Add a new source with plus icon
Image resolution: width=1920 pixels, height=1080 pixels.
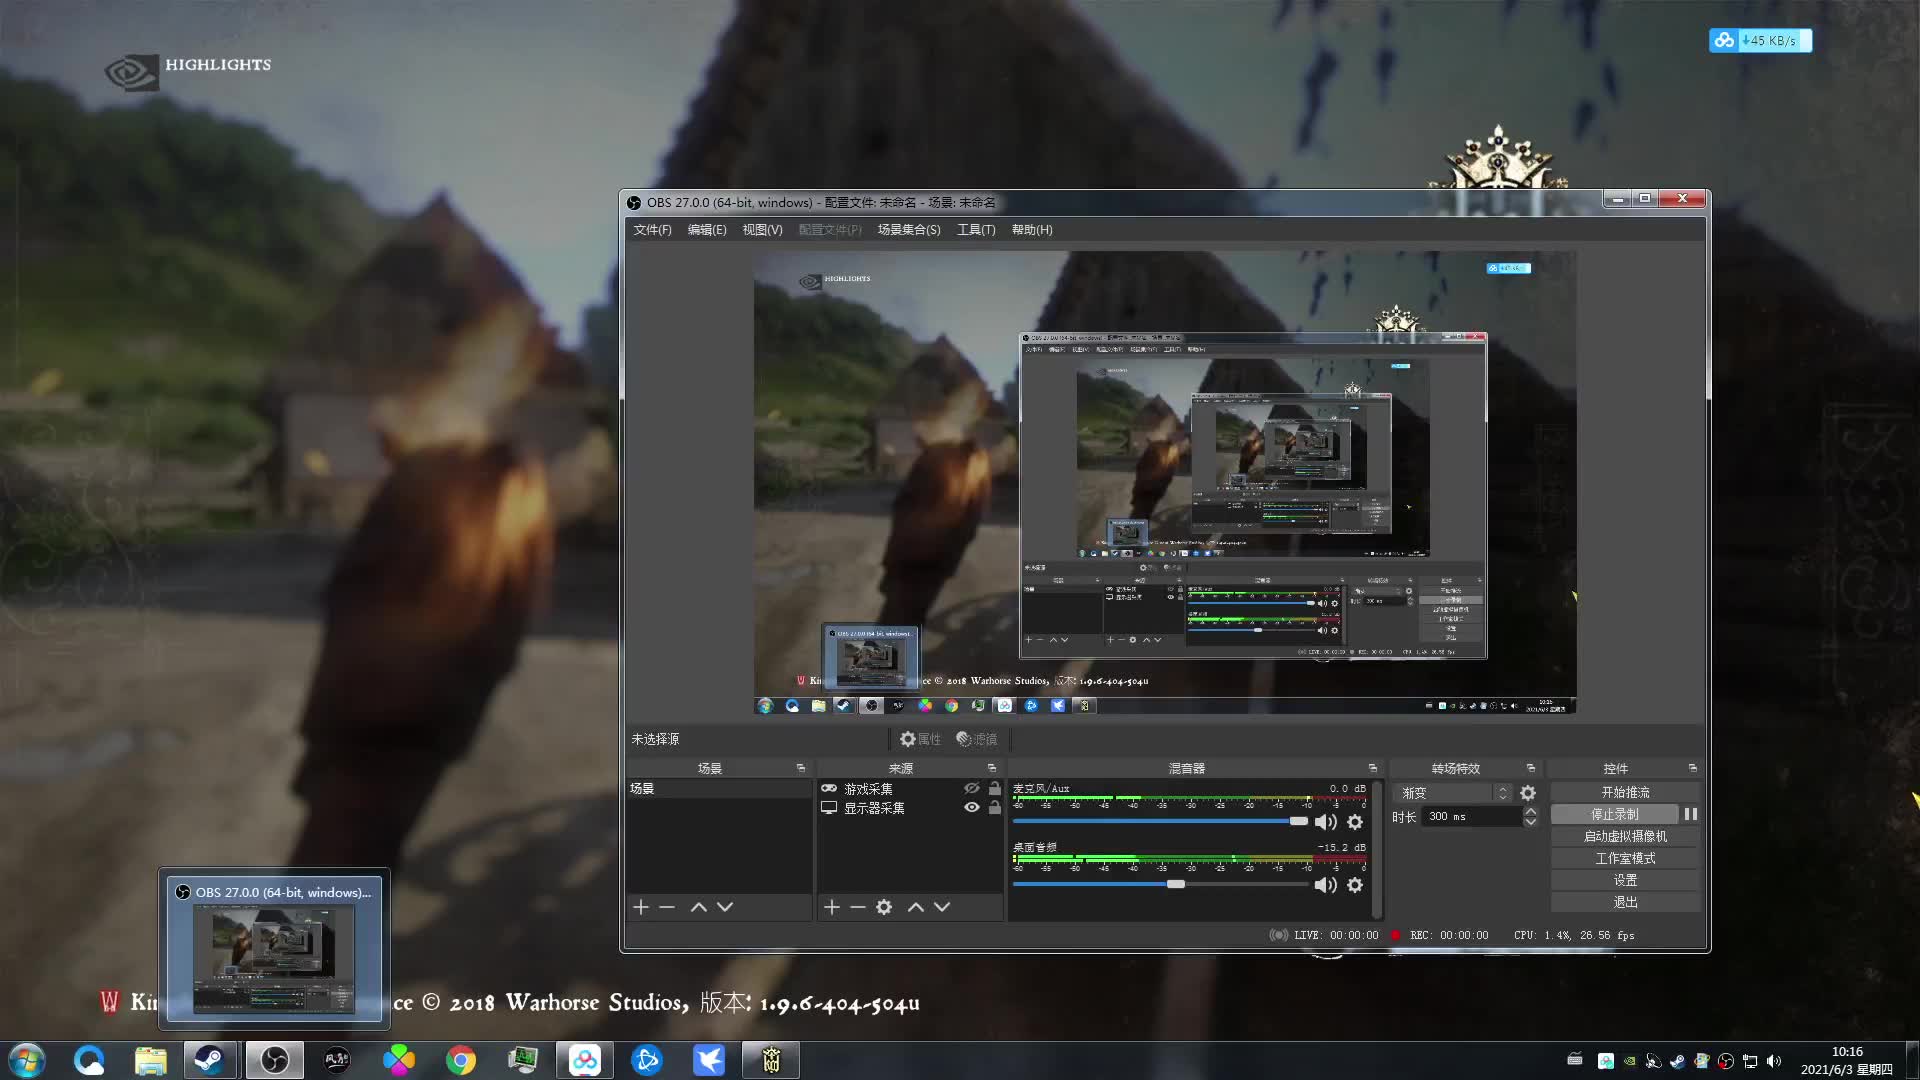click(x=832, y=907)
